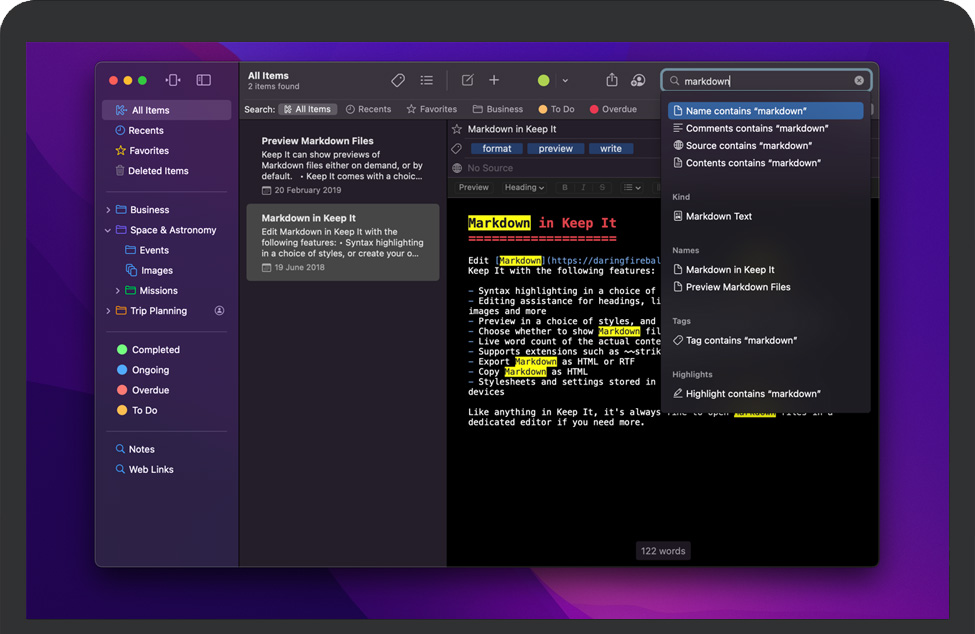This screenshot has width=975, height=634.
Task: Toggle the favorite star beside the note title
Action: tap(457, 129)
